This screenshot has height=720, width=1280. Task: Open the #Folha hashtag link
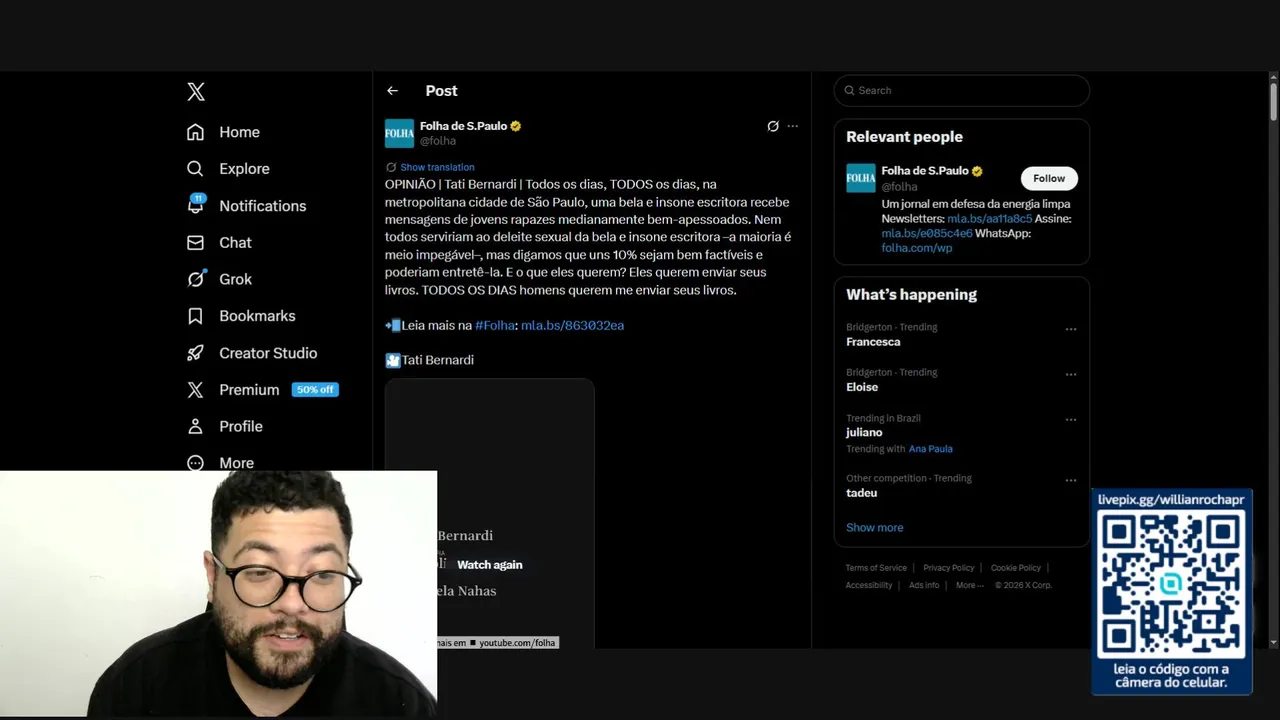point(494,325)
